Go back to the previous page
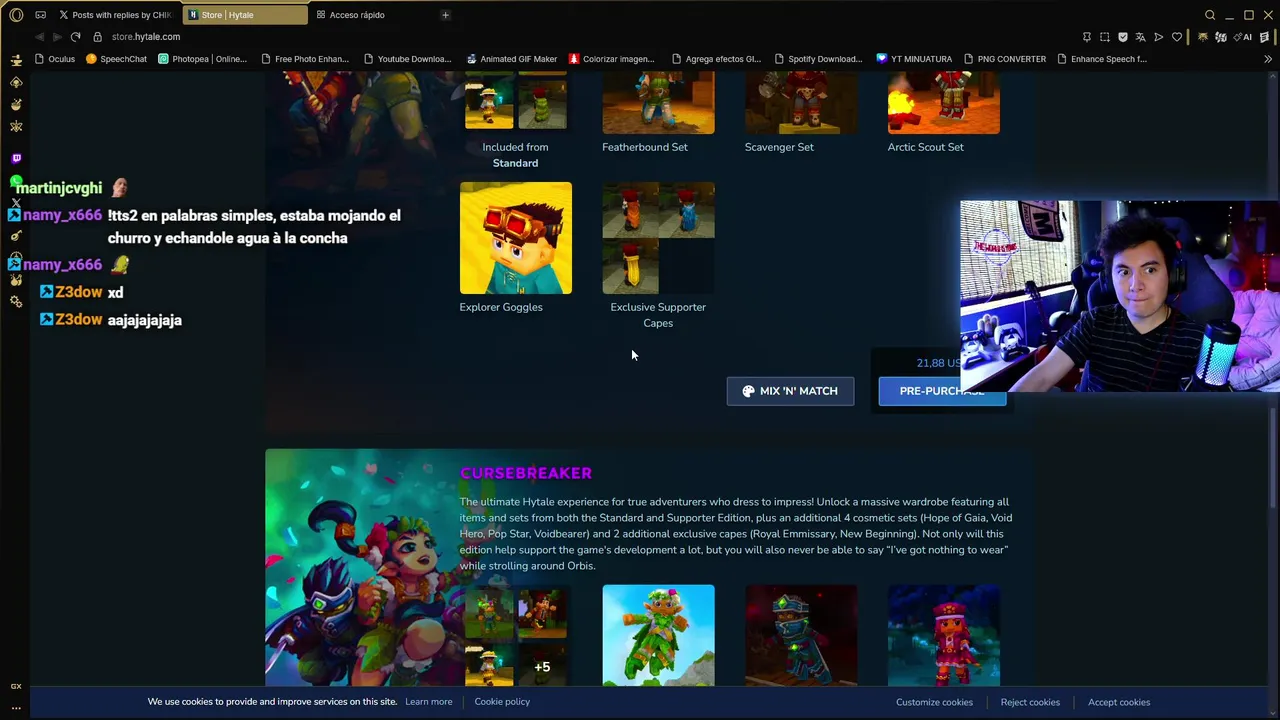The width and height of the screenshot is (1280, 720). click(x=40, y=37)
